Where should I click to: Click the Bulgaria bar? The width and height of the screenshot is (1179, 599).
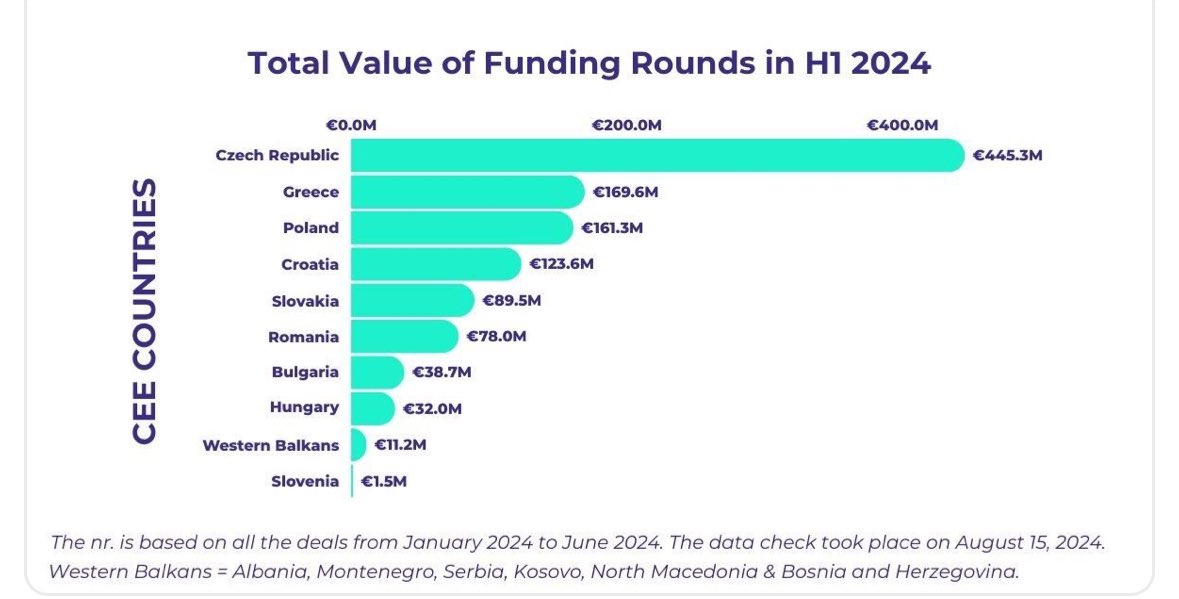(x=377, y=372)
